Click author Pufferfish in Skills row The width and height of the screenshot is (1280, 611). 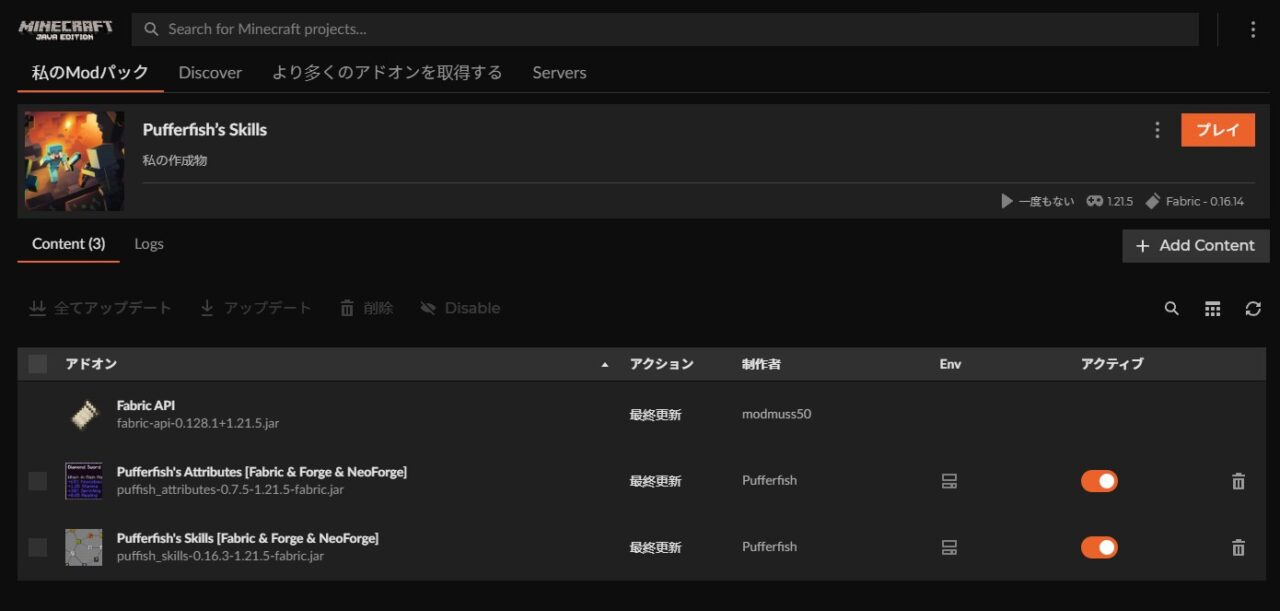pos(769,547)
